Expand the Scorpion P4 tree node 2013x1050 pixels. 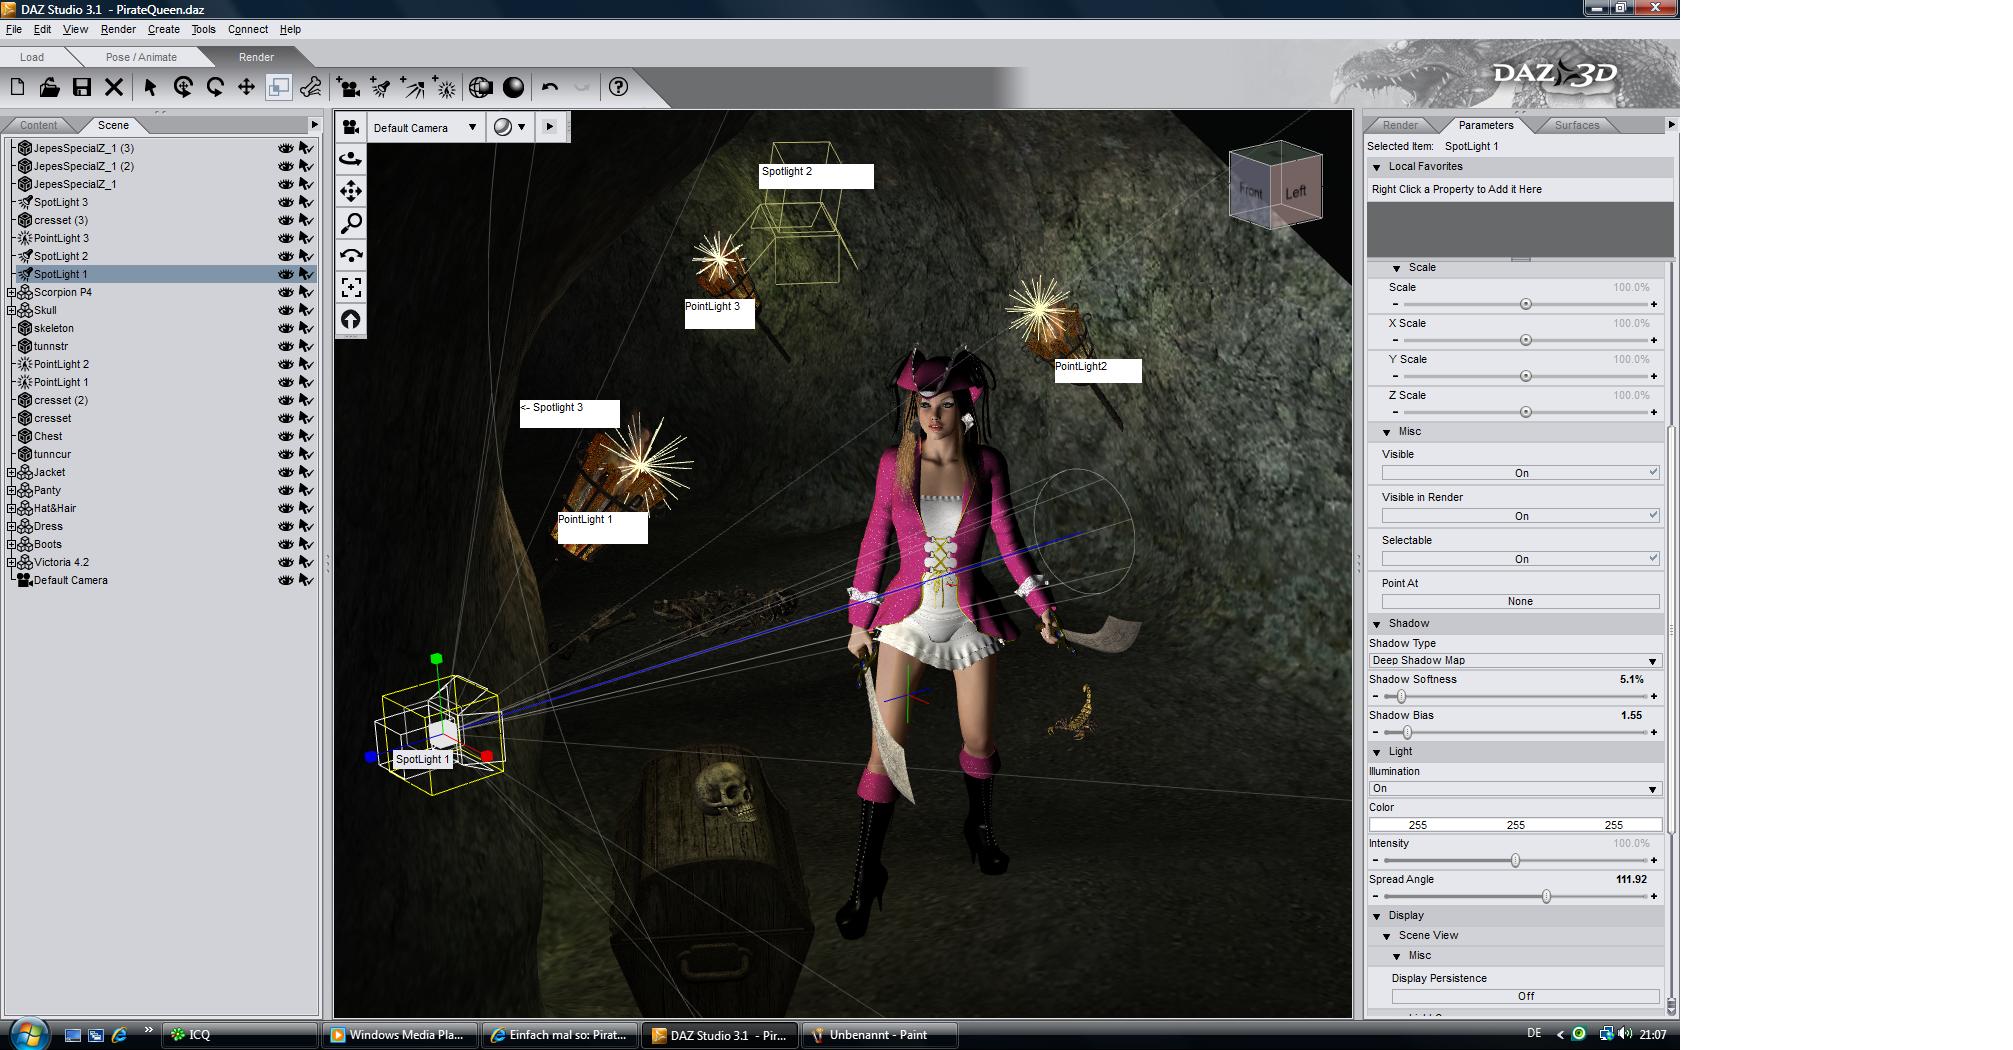12,292
